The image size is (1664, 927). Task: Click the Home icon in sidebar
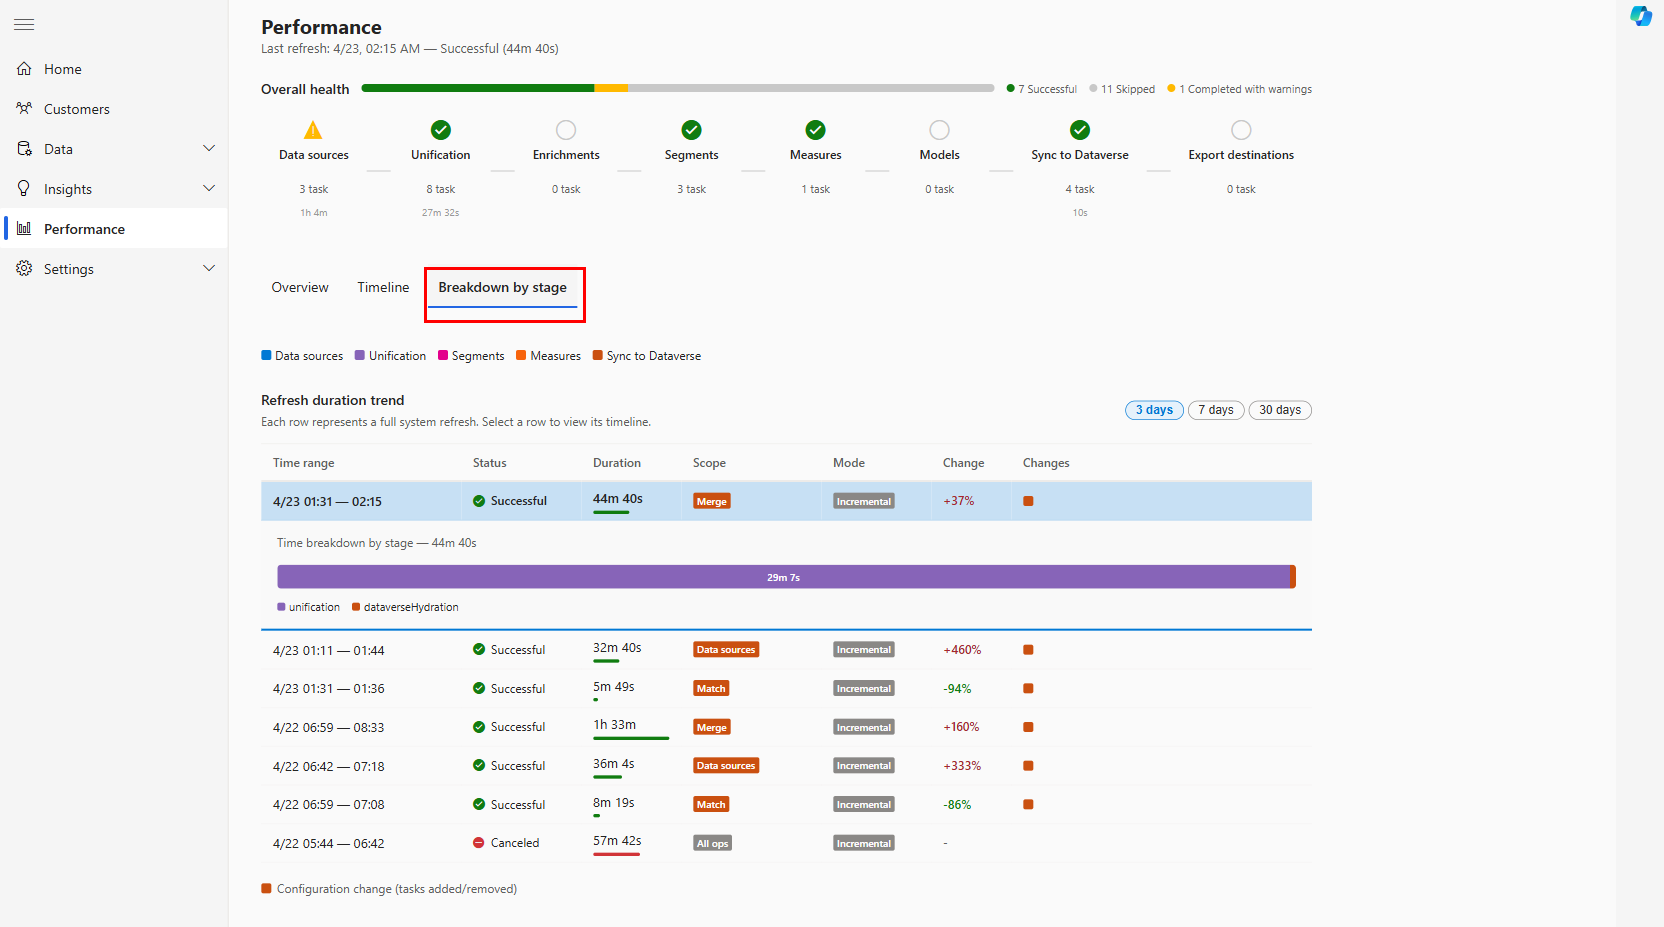tap(24, 69)
